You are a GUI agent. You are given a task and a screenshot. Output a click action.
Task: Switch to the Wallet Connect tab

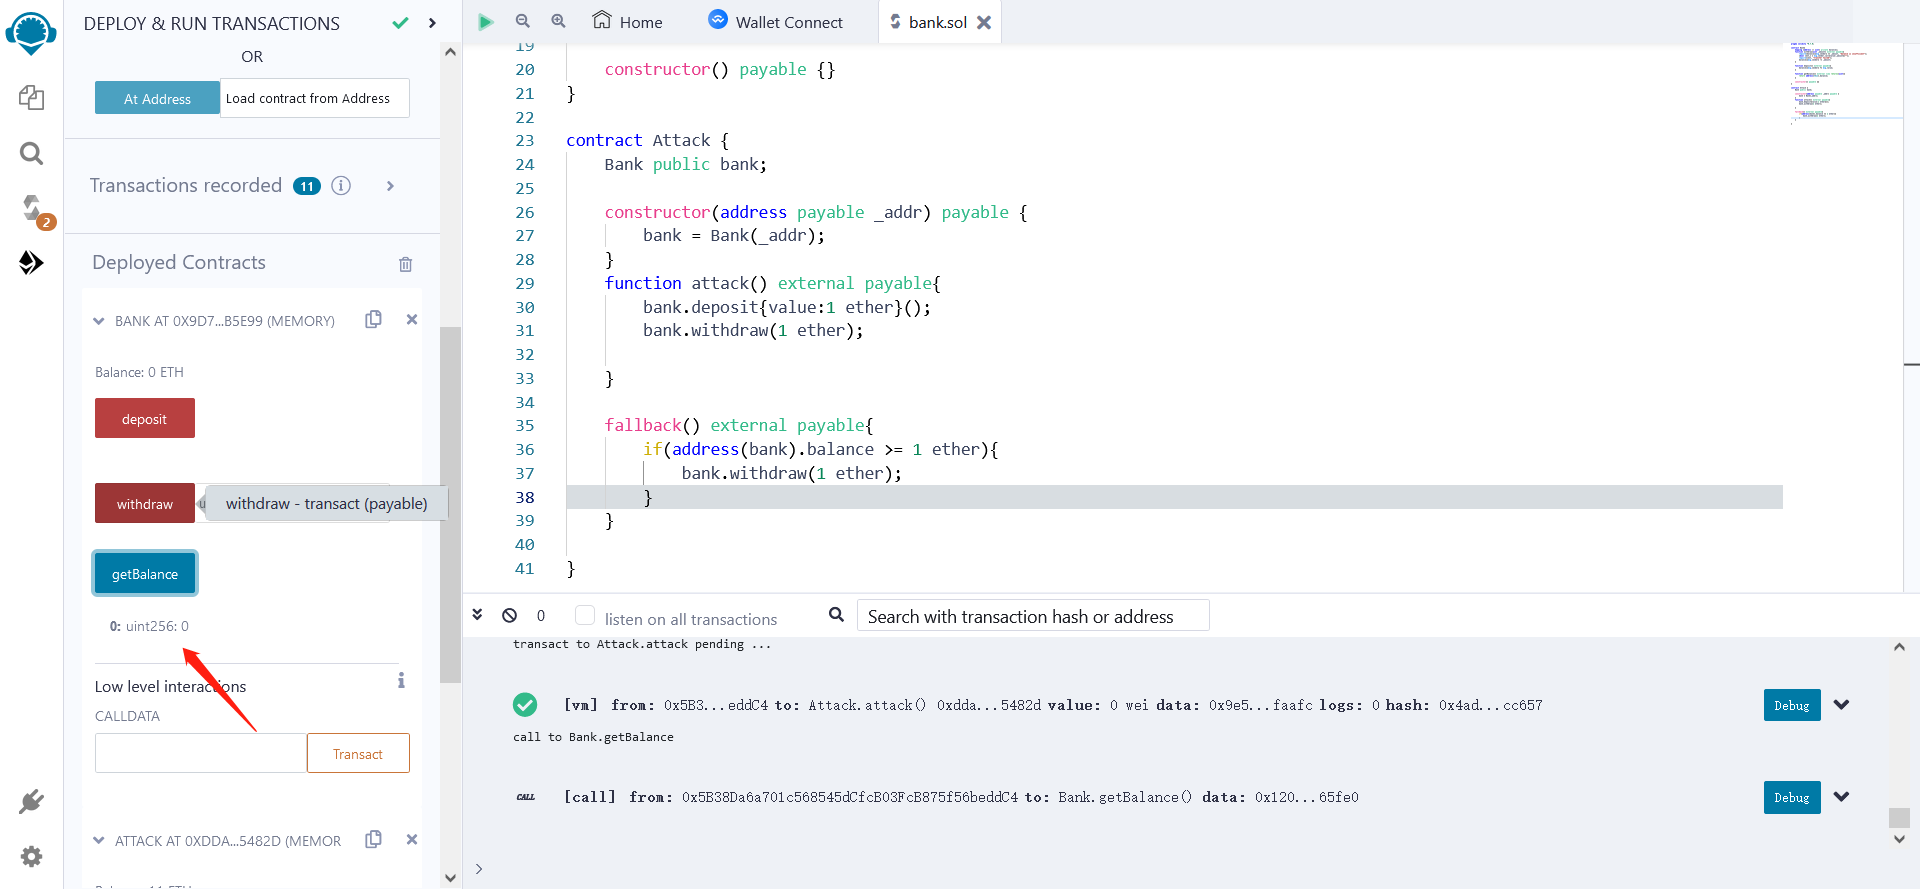pyautogui.click(x=776, y=21)
